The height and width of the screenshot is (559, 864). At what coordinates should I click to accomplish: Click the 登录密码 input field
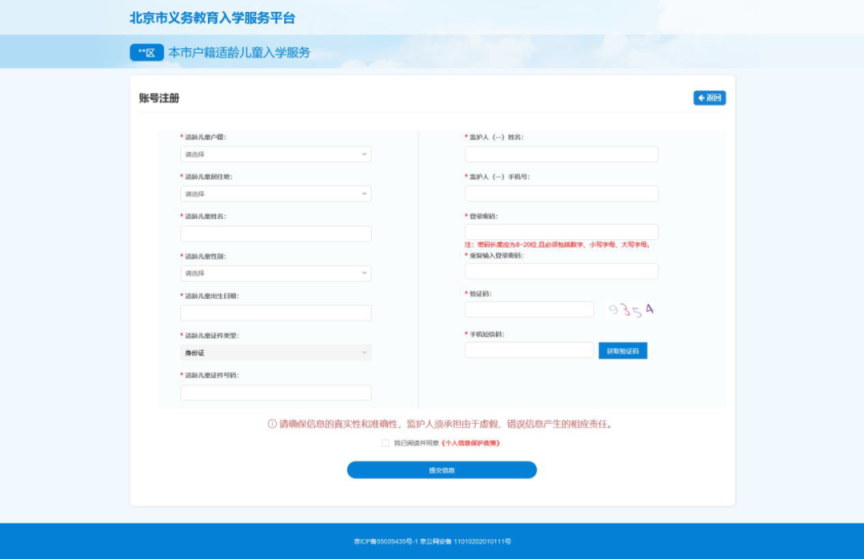tap(561, 231)
